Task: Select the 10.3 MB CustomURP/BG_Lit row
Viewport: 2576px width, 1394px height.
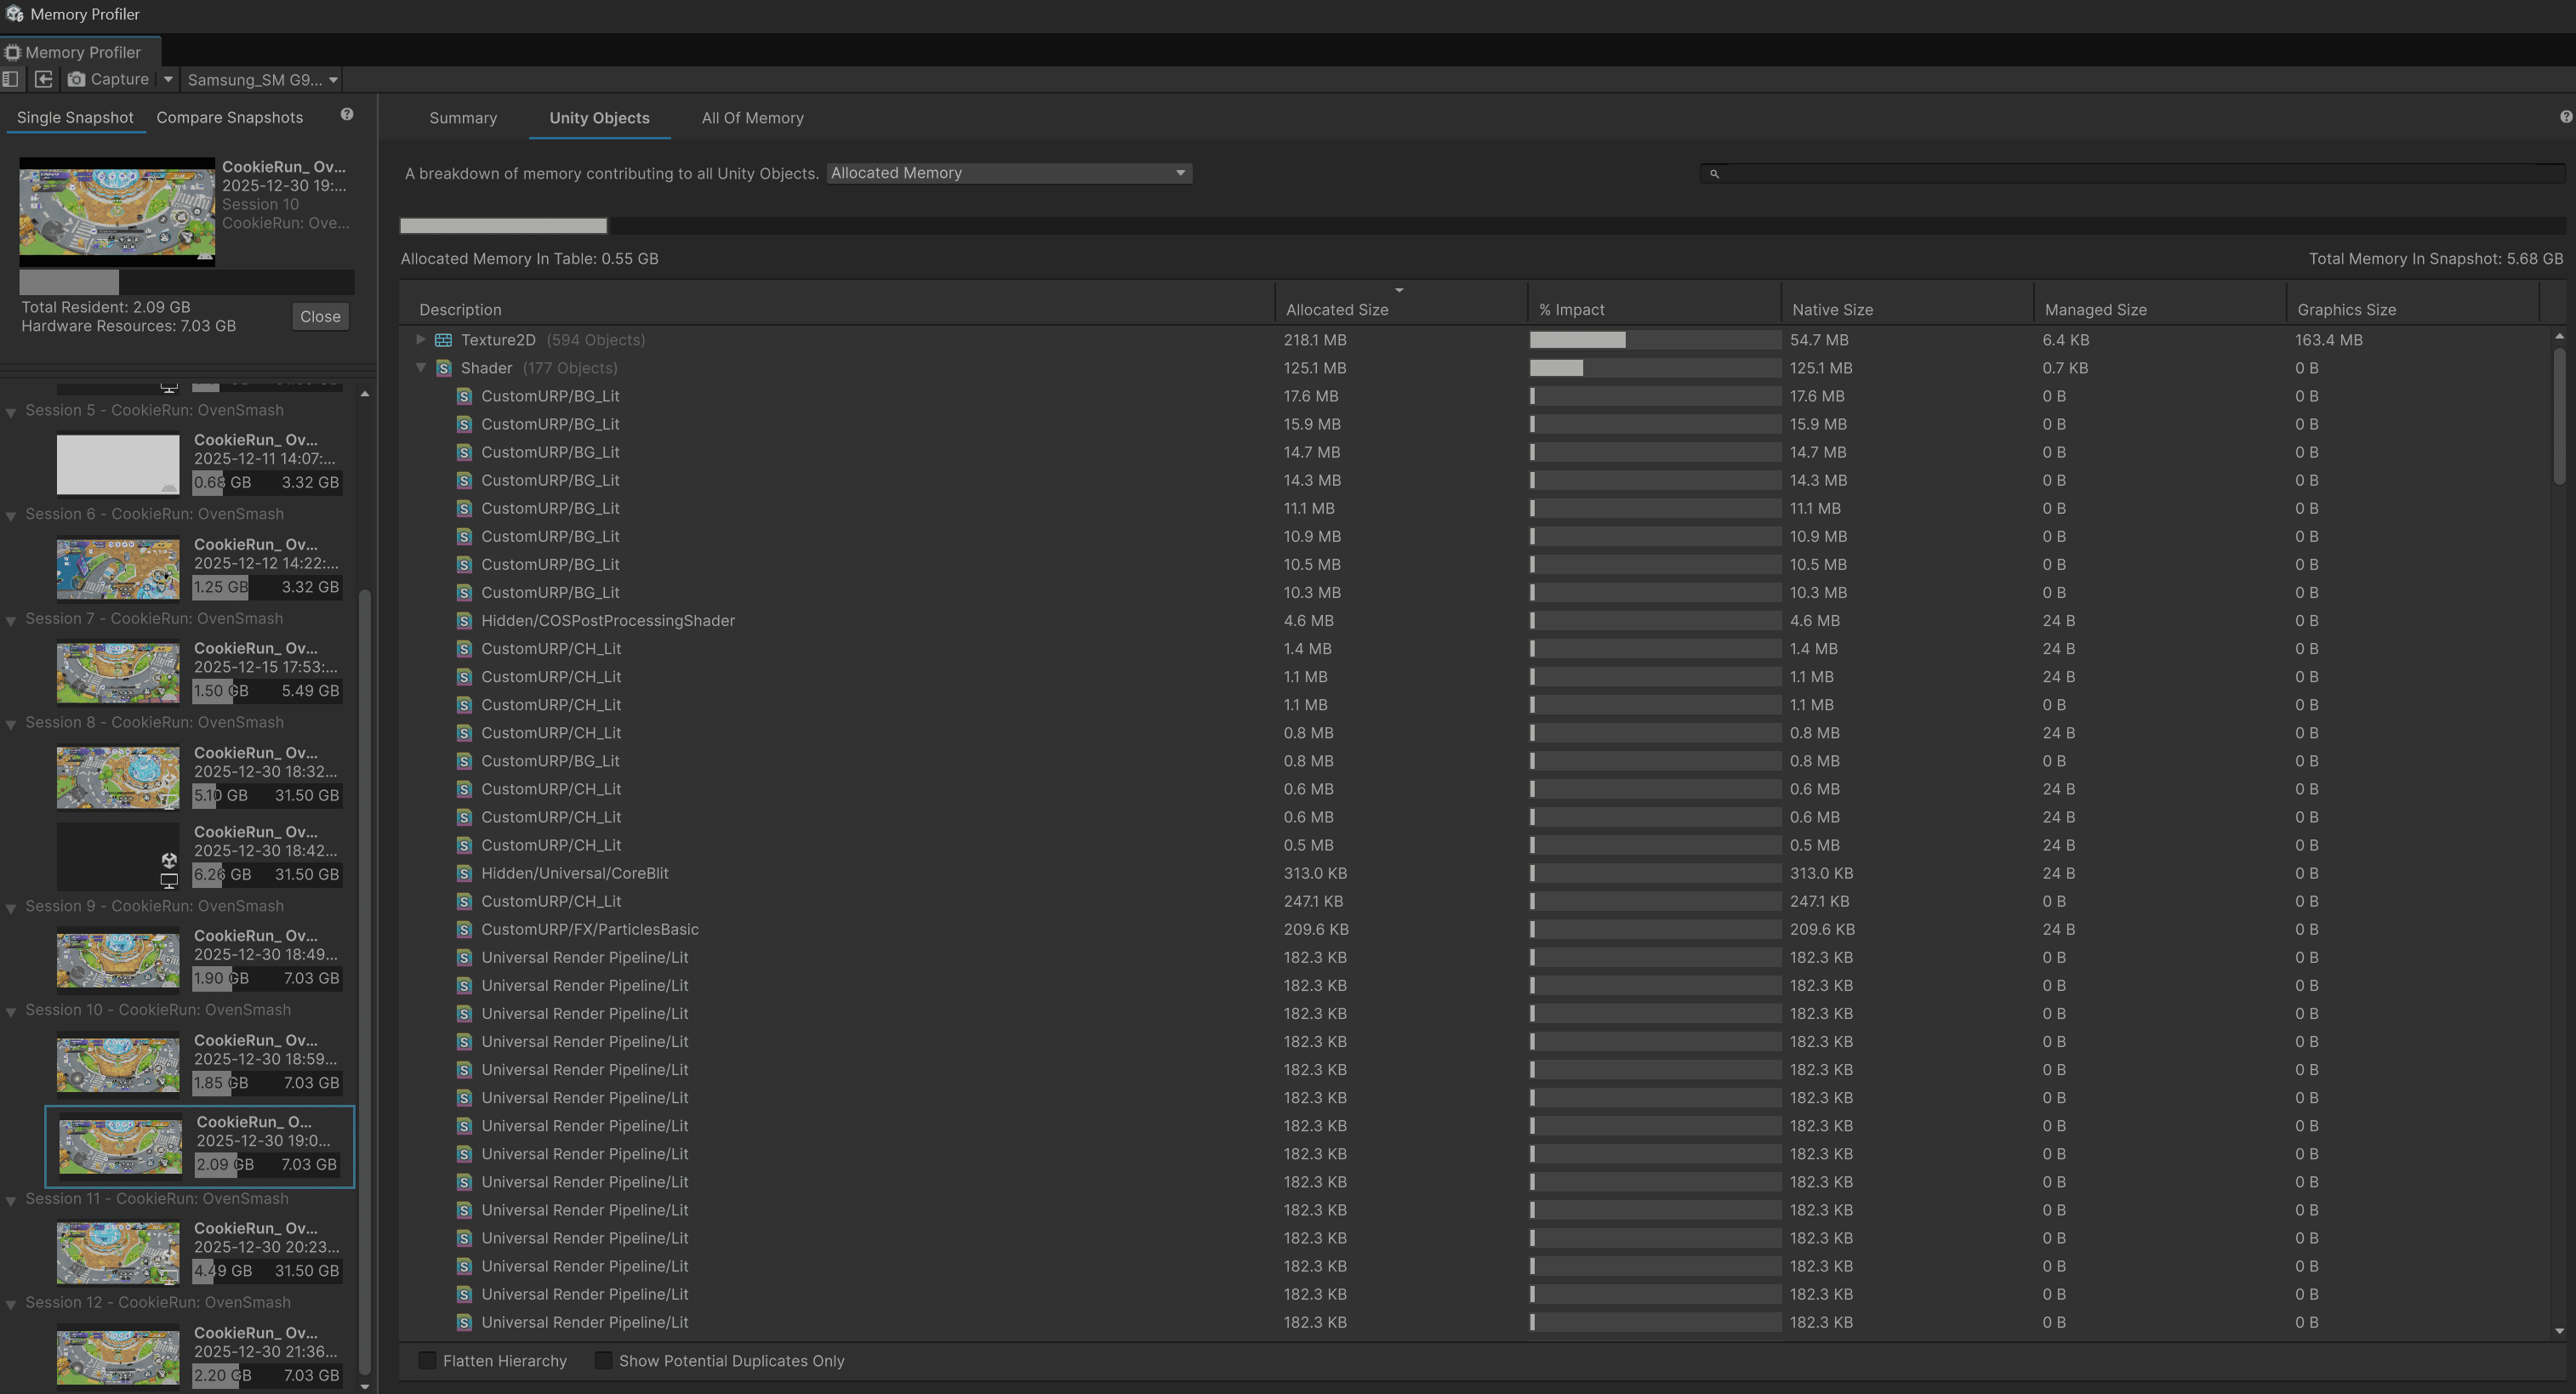Action: click(x=1475, y=592)
